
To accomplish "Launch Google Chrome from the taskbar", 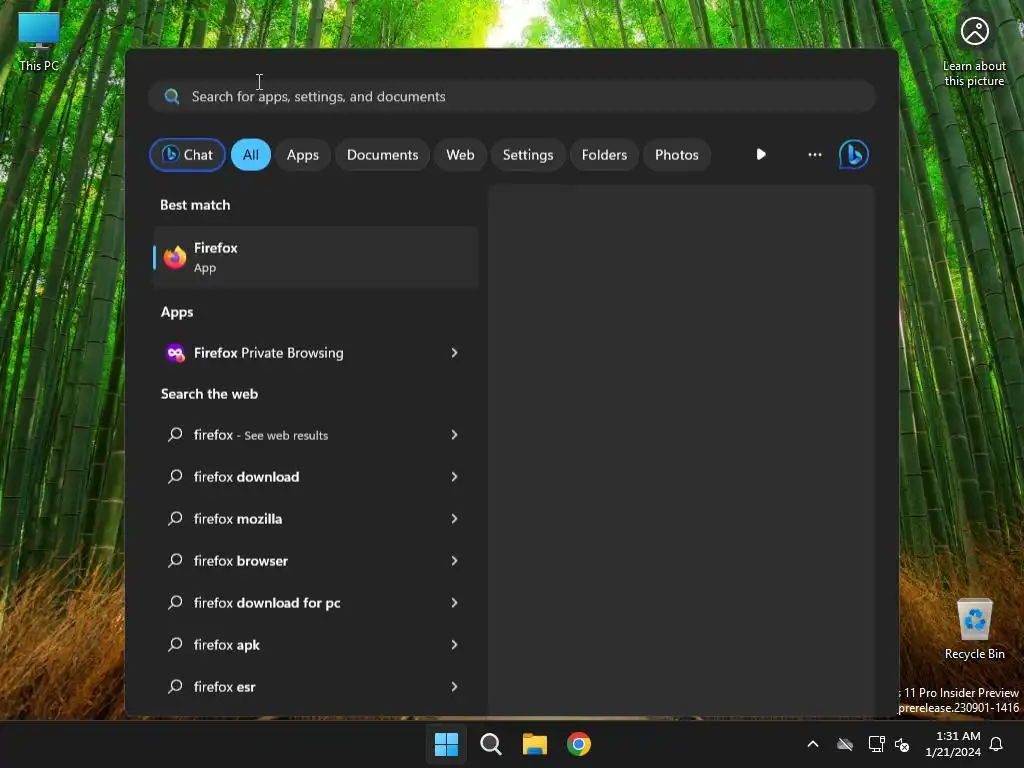I will [x=579, y=744].
